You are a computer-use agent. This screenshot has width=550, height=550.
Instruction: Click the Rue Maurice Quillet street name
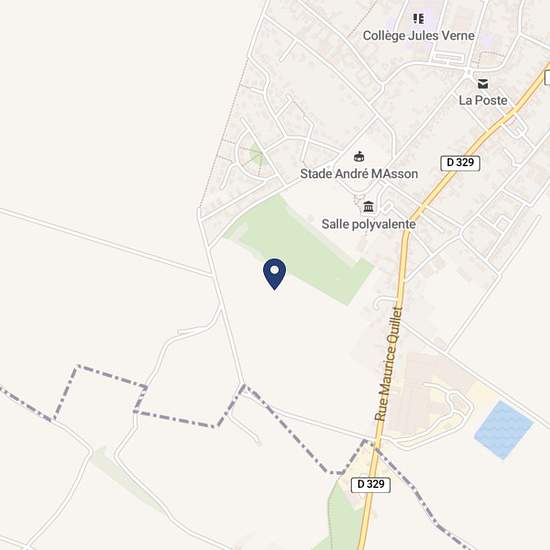pyautogui.click(x=388, y=363)
